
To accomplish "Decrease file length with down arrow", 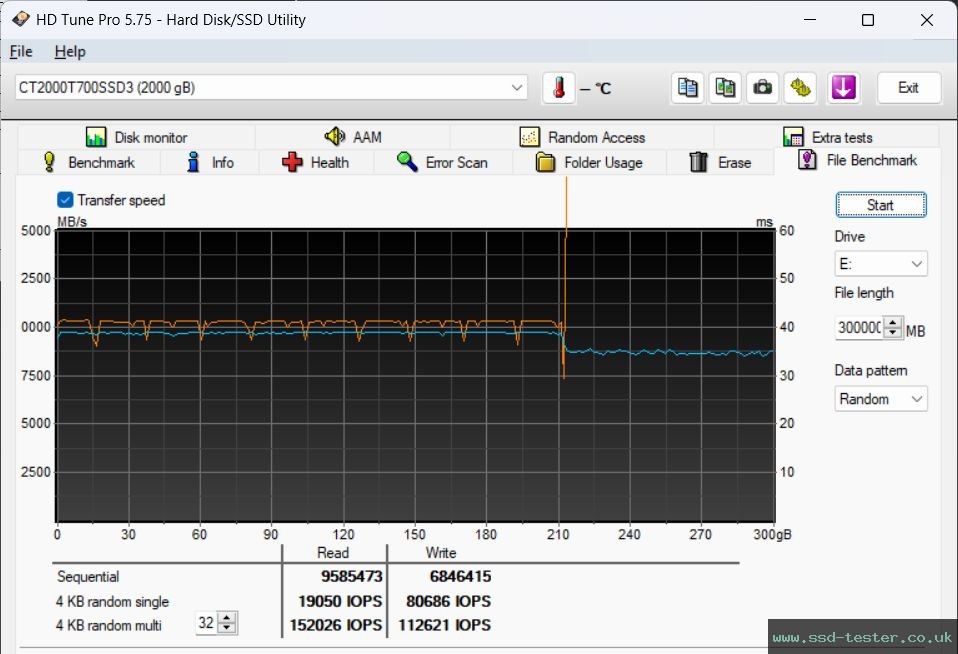I will [x=893, y=333].
